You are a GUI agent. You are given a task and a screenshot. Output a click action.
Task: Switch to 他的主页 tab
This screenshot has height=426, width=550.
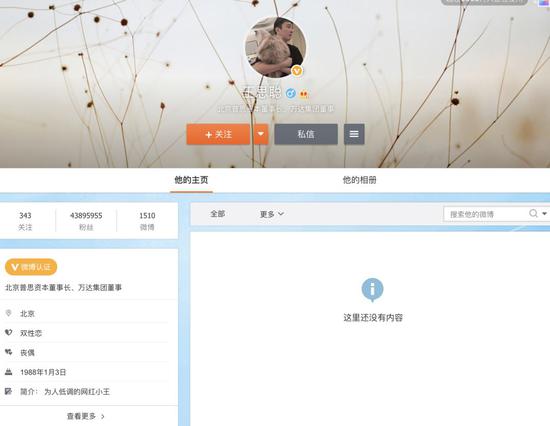(191, 180)
